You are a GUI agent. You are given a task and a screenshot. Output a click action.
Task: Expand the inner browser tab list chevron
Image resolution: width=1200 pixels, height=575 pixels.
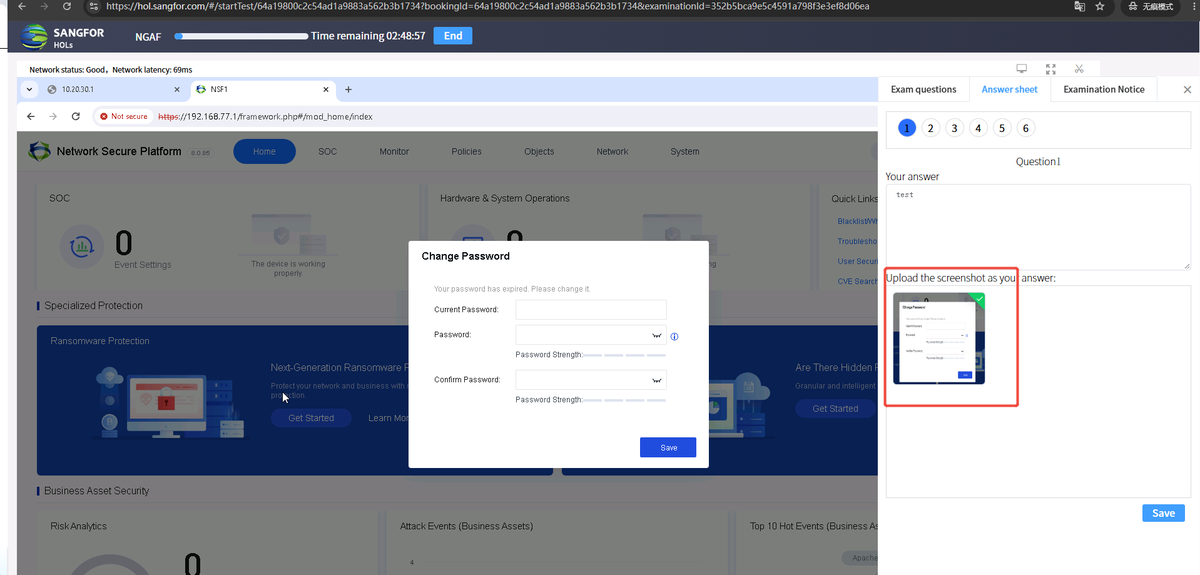tap(30, 89)
